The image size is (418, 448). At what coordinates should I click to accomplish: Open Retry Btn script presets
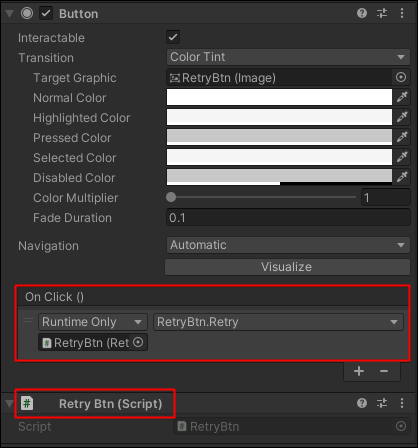(x=382, y=403)
